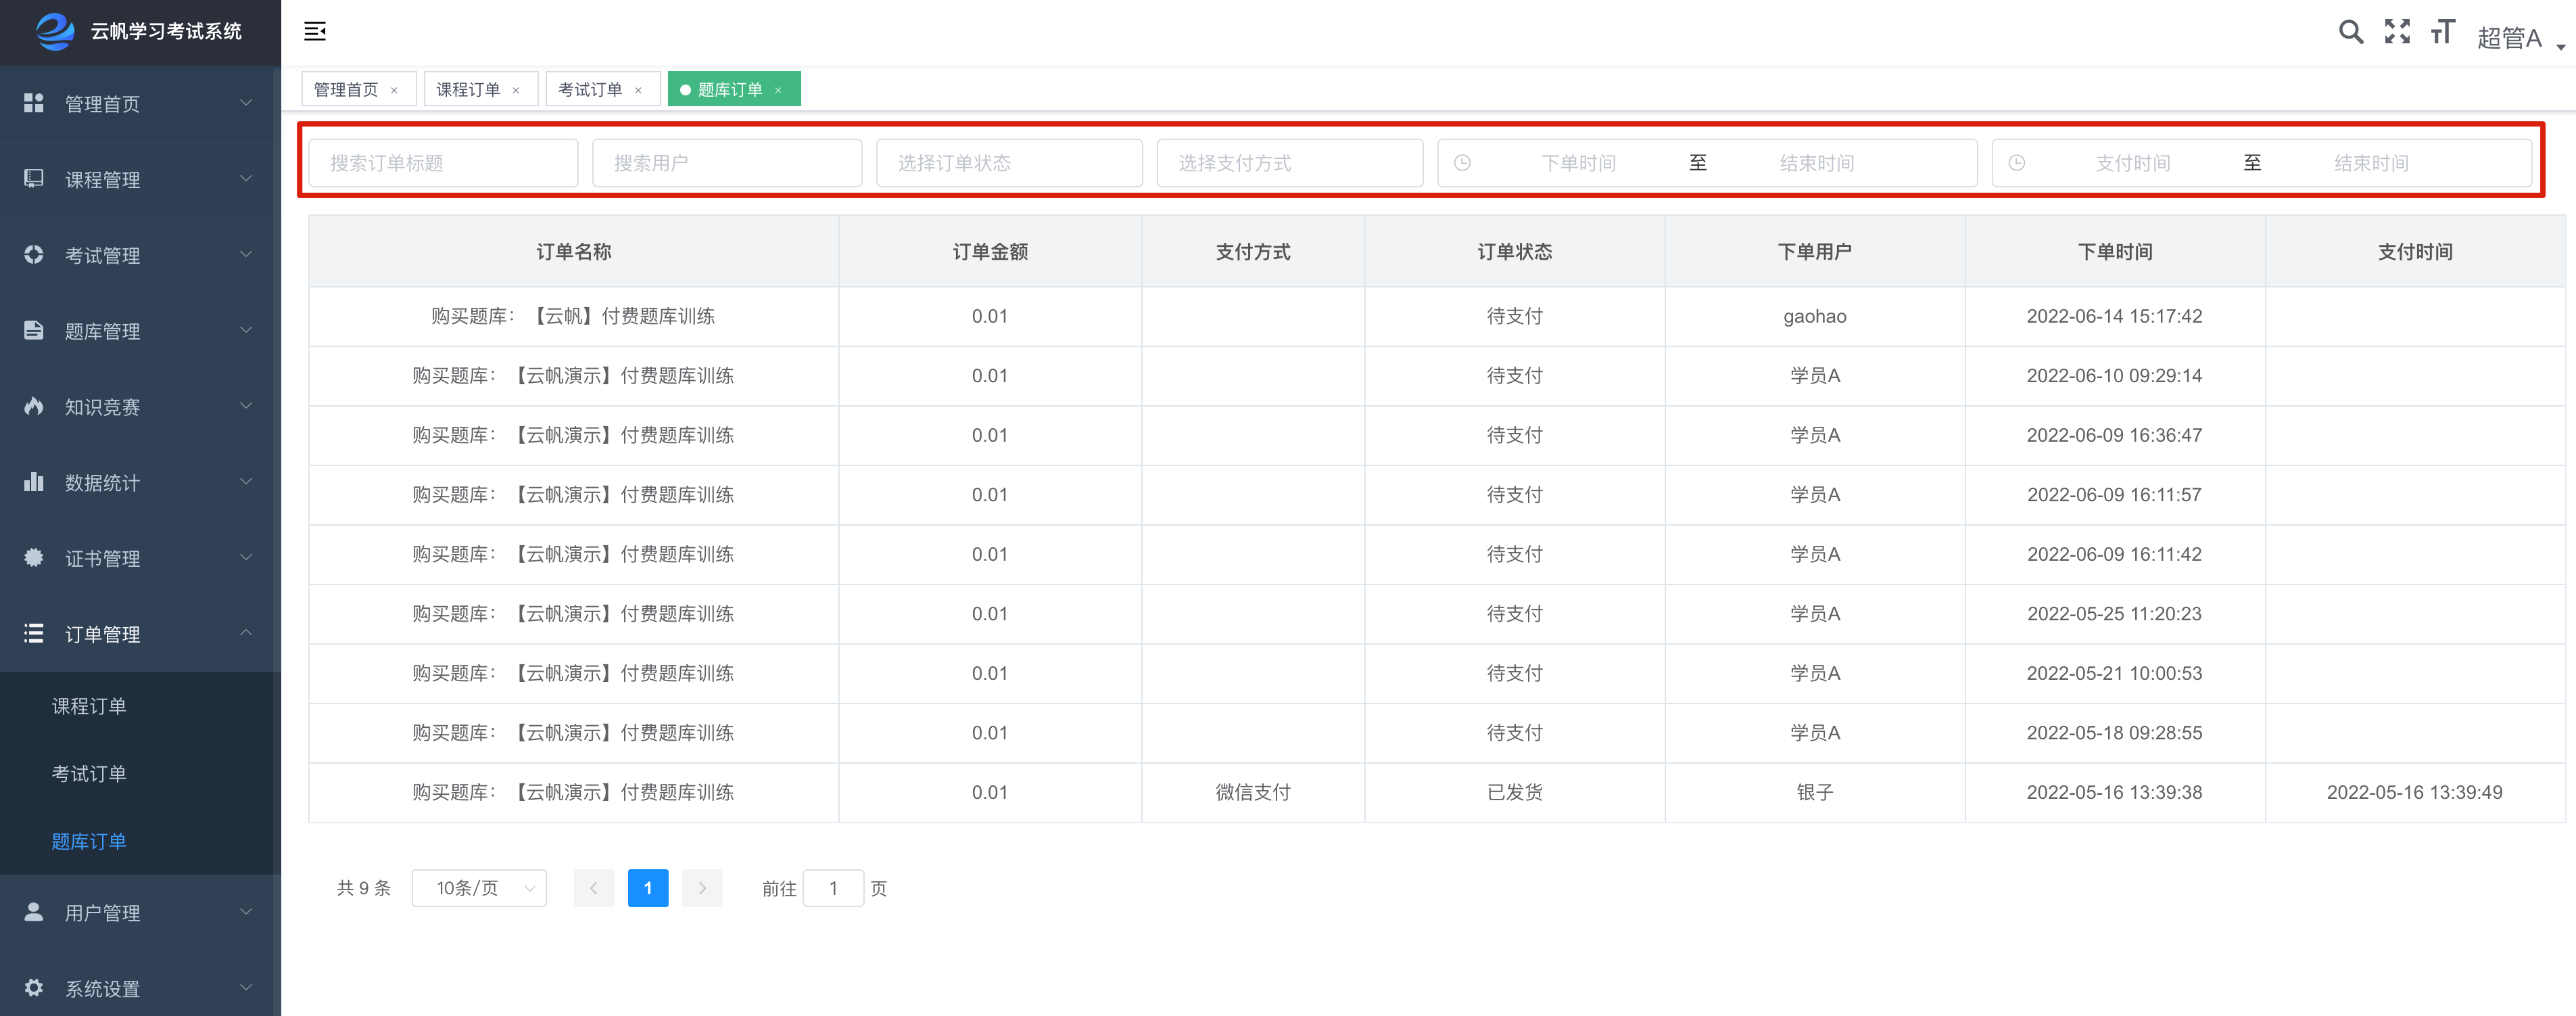Click the 题库管理 document icon
The image size is (2576, 1016).
click(34, 330)
